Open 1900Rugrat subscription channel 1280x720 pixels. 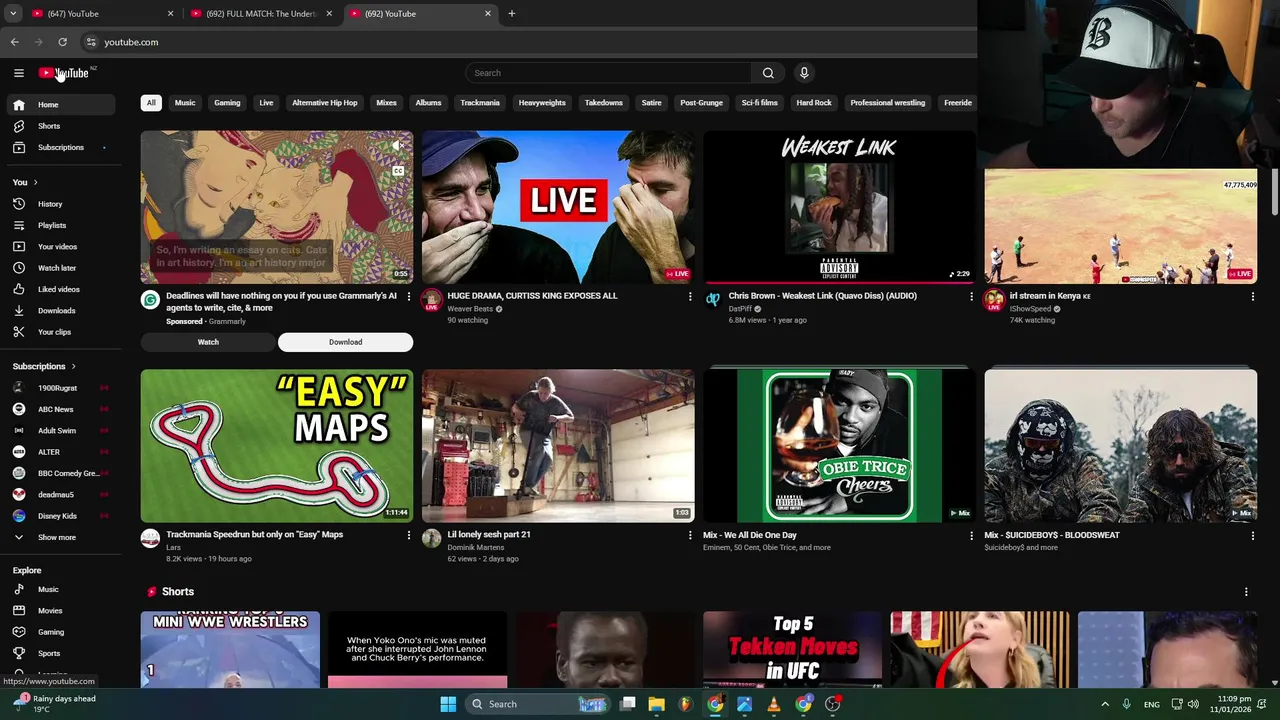[61, 388]
